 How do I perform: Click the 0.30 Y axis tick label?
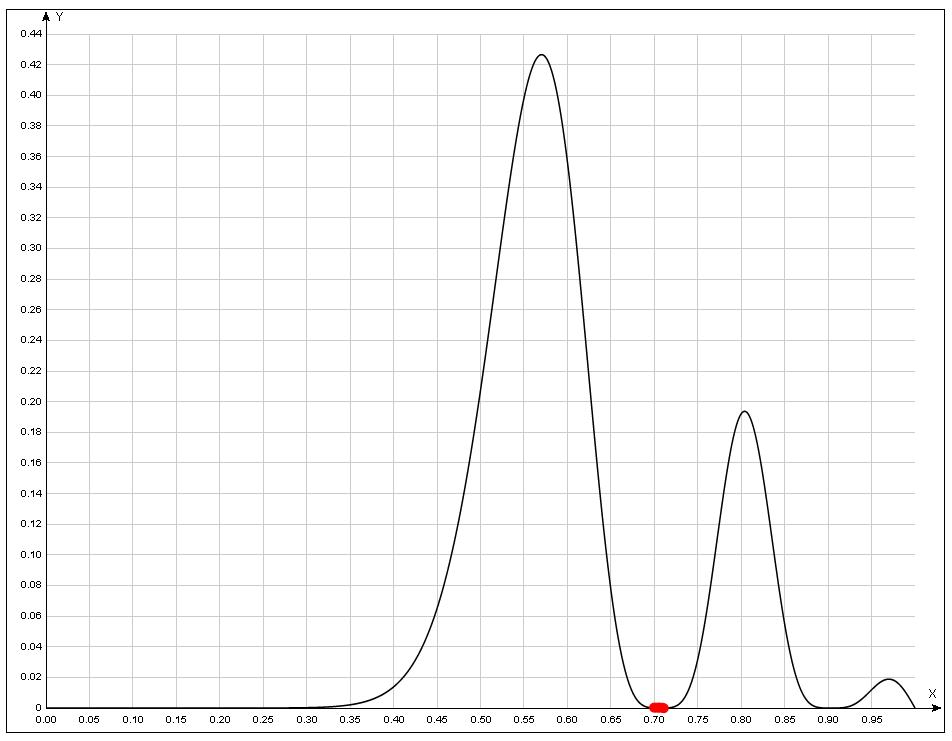pyautogui.click(x=31, y=249)
